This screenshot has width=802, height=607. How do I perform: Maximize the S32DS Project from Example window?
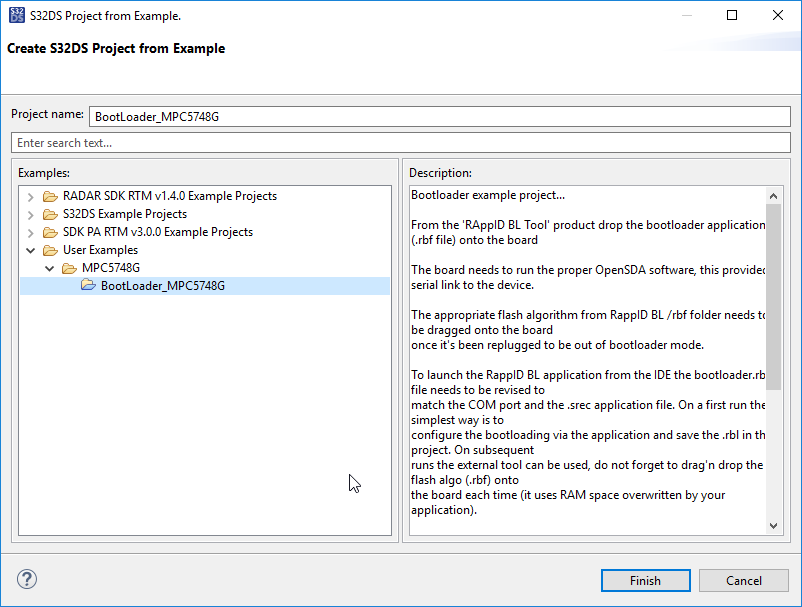(x=732, y=15)
